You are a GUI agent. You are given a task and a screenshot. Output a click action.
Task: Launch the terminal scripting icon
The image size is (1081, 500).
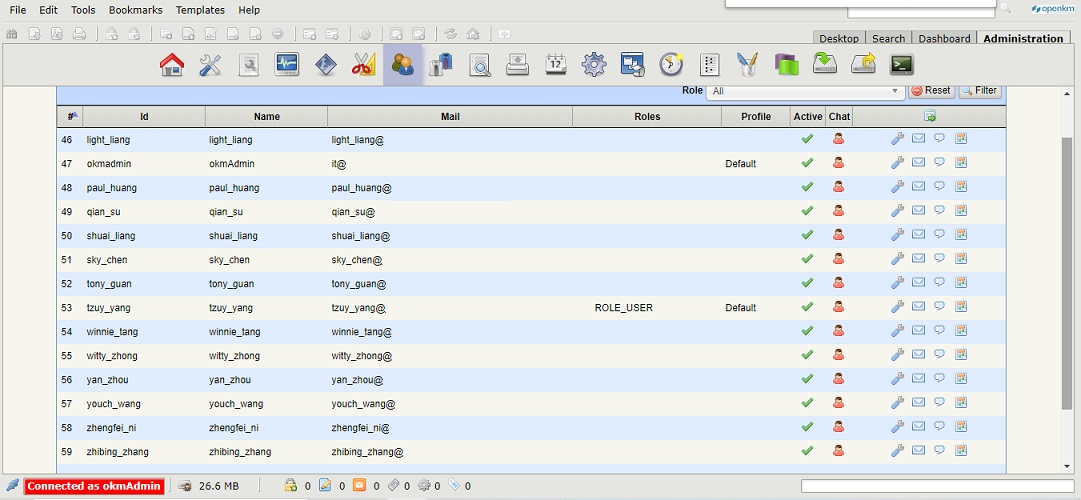tap(902, 65)
